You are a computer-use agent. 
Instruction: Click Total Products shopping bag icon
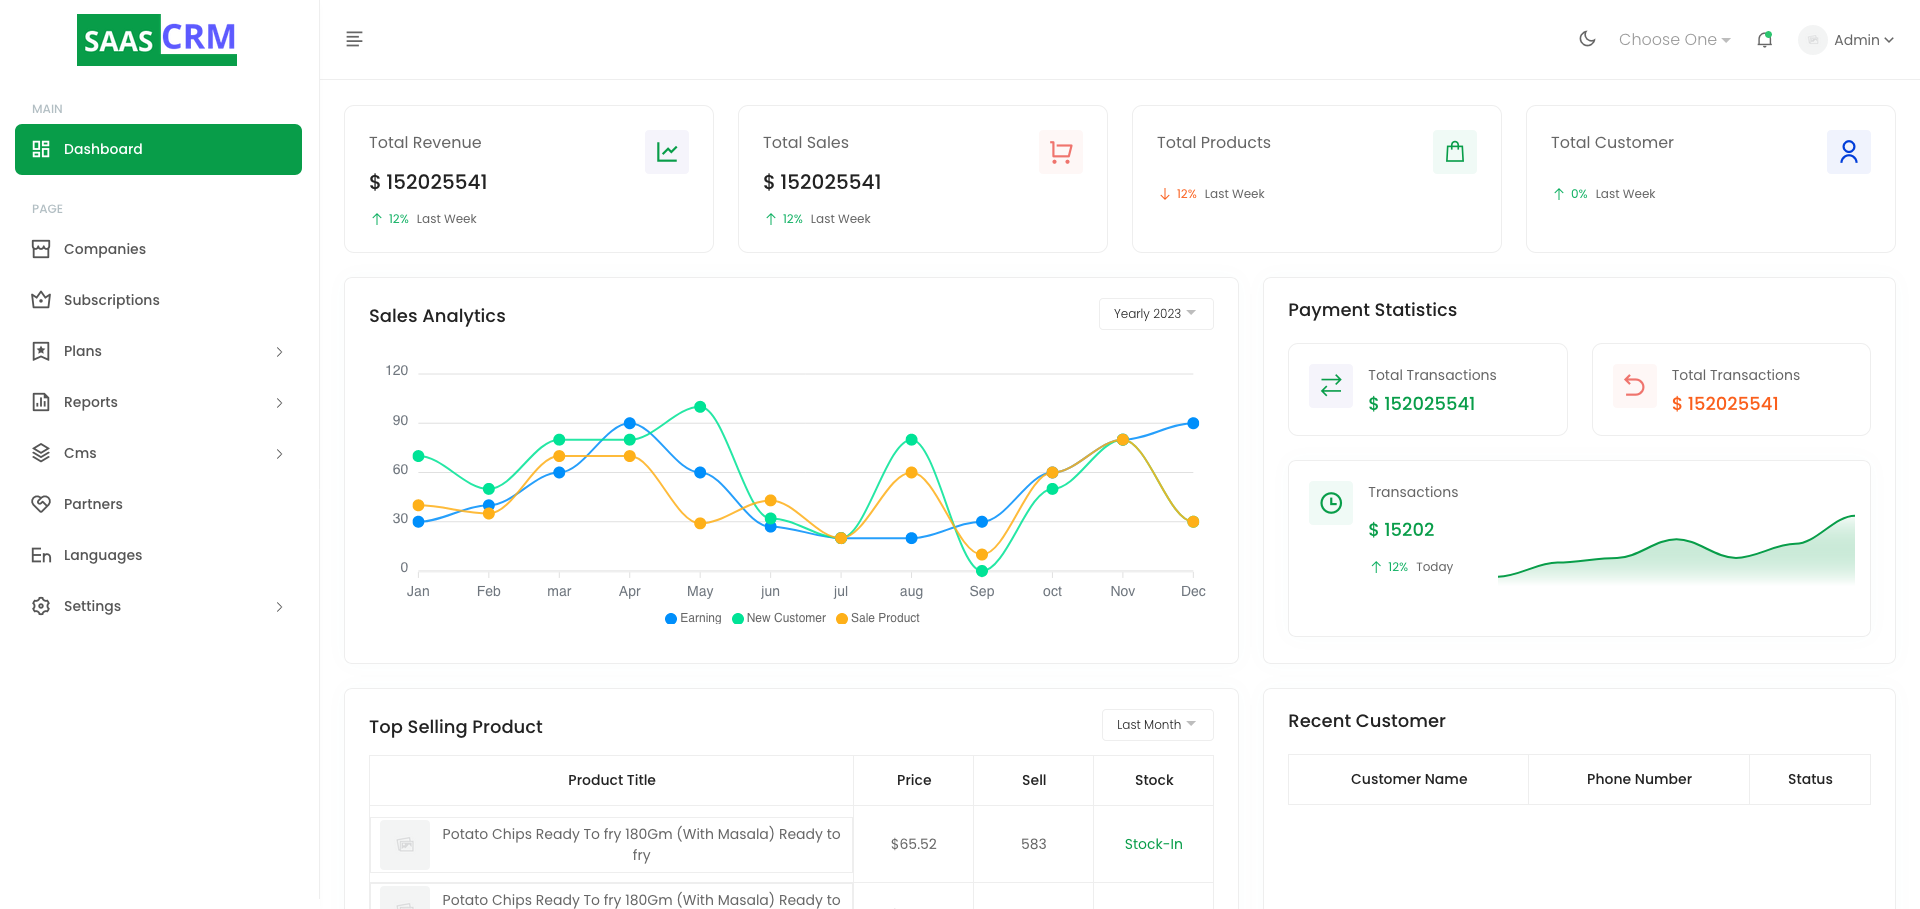click(x=1455, y=152)
